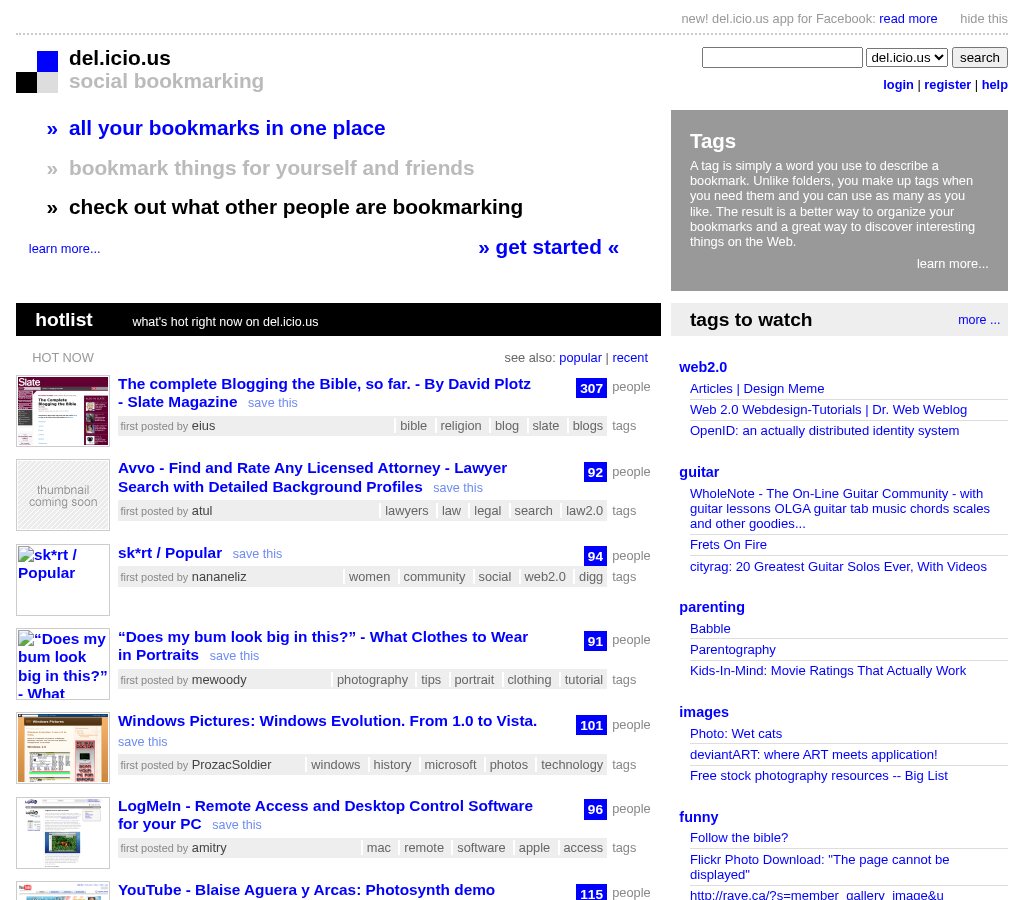Screen dimensions: 1024x900
Task: Select the 'tutorial' tag
Action: pos(583,680)
